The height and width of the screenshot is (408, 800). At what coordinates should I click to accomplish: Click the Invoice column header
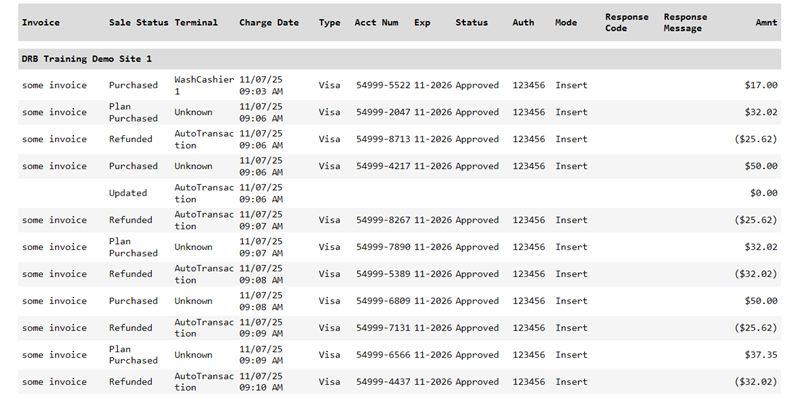pyautogui.click(x=41, y=22)
